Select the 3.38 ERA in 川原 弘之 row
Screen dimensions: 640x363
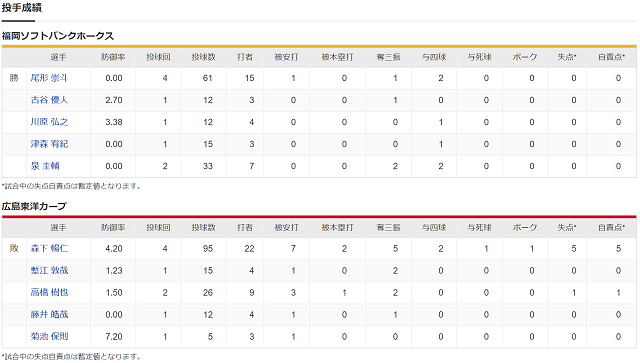click(x=114, y=122)
